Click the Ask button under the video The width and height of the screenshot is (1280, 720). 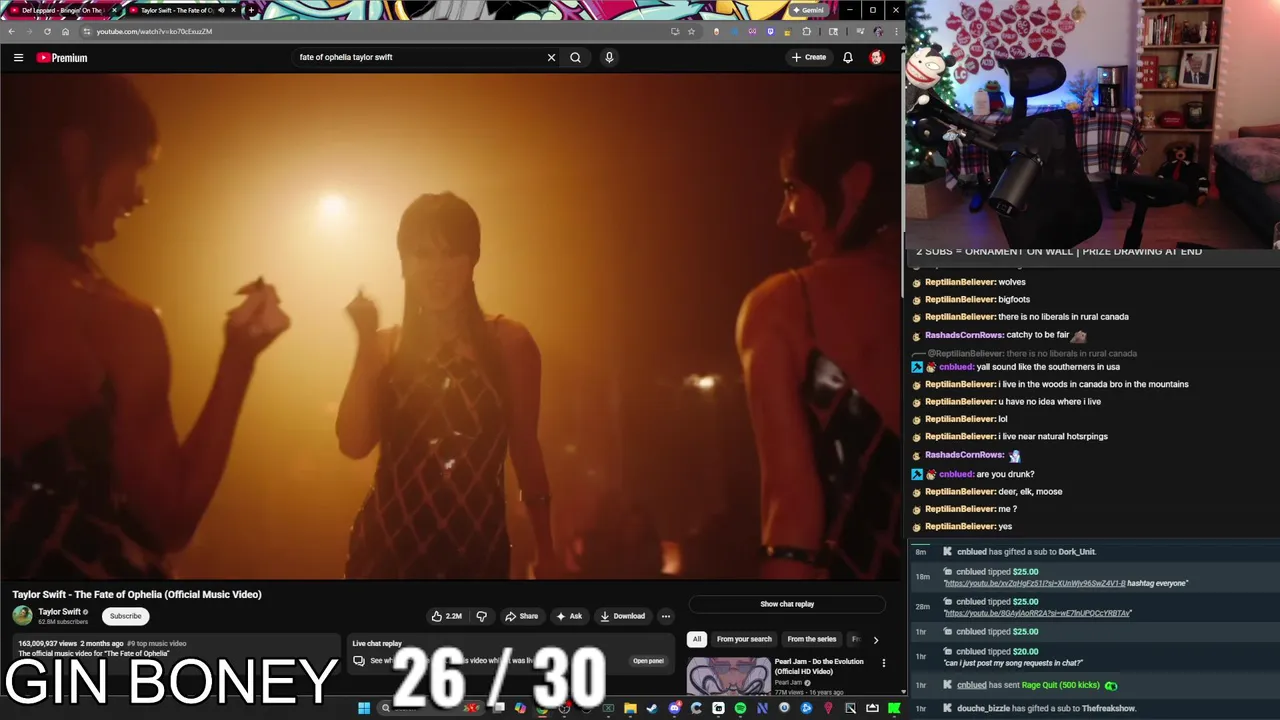click(x=569, y=616)
